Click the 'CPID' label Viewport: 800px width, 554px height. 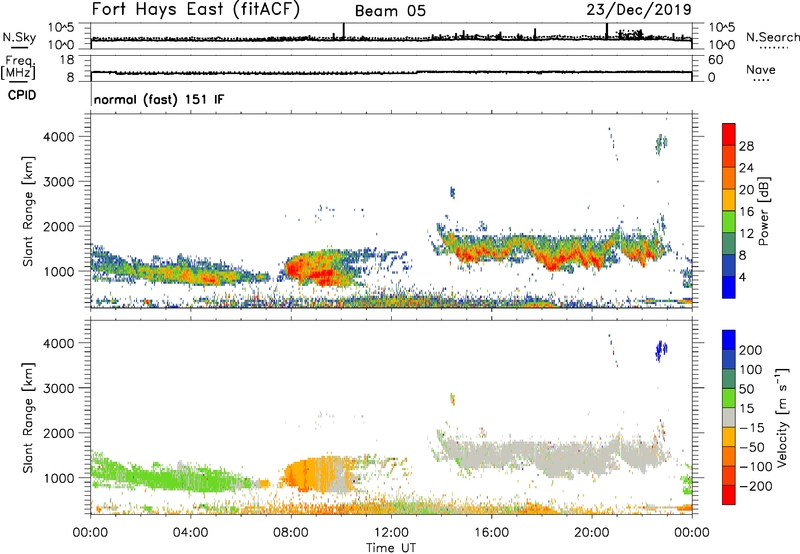[22, 95]
